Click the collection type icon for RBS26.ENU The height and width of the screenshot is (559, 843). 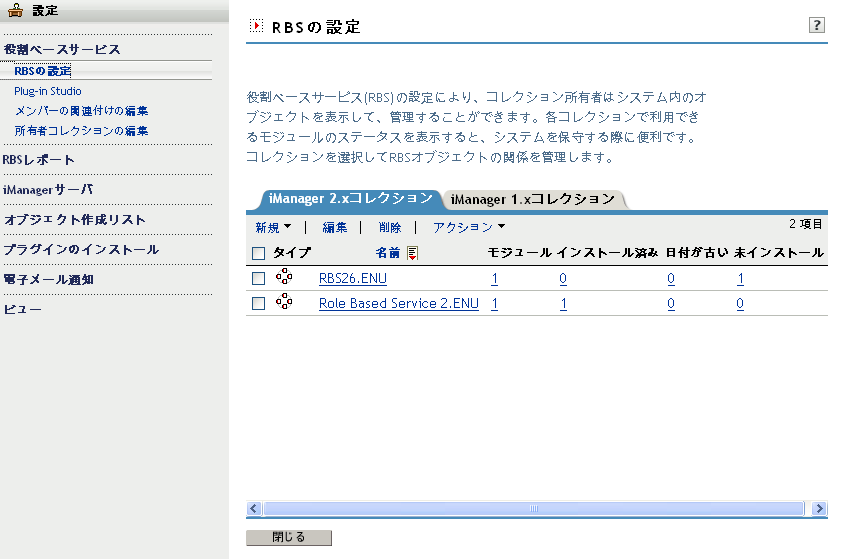click(x=284, y=277)
